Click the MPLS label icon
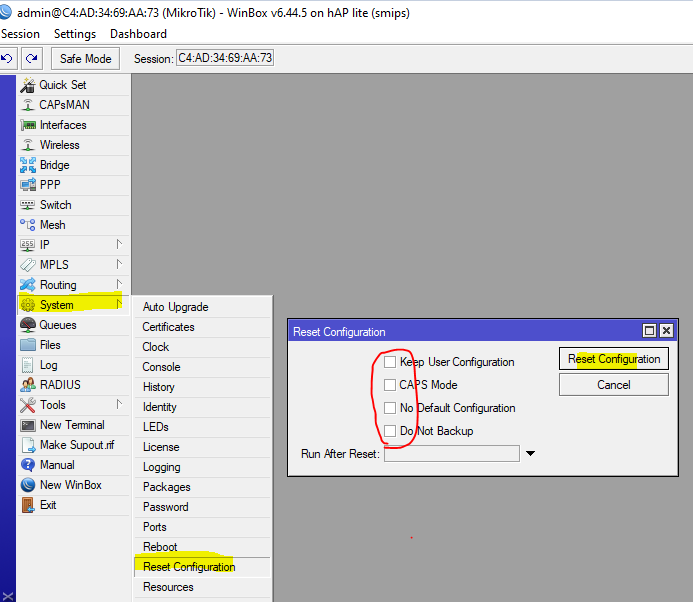Viewport: 693px width, 602px height. coord(27,265)
